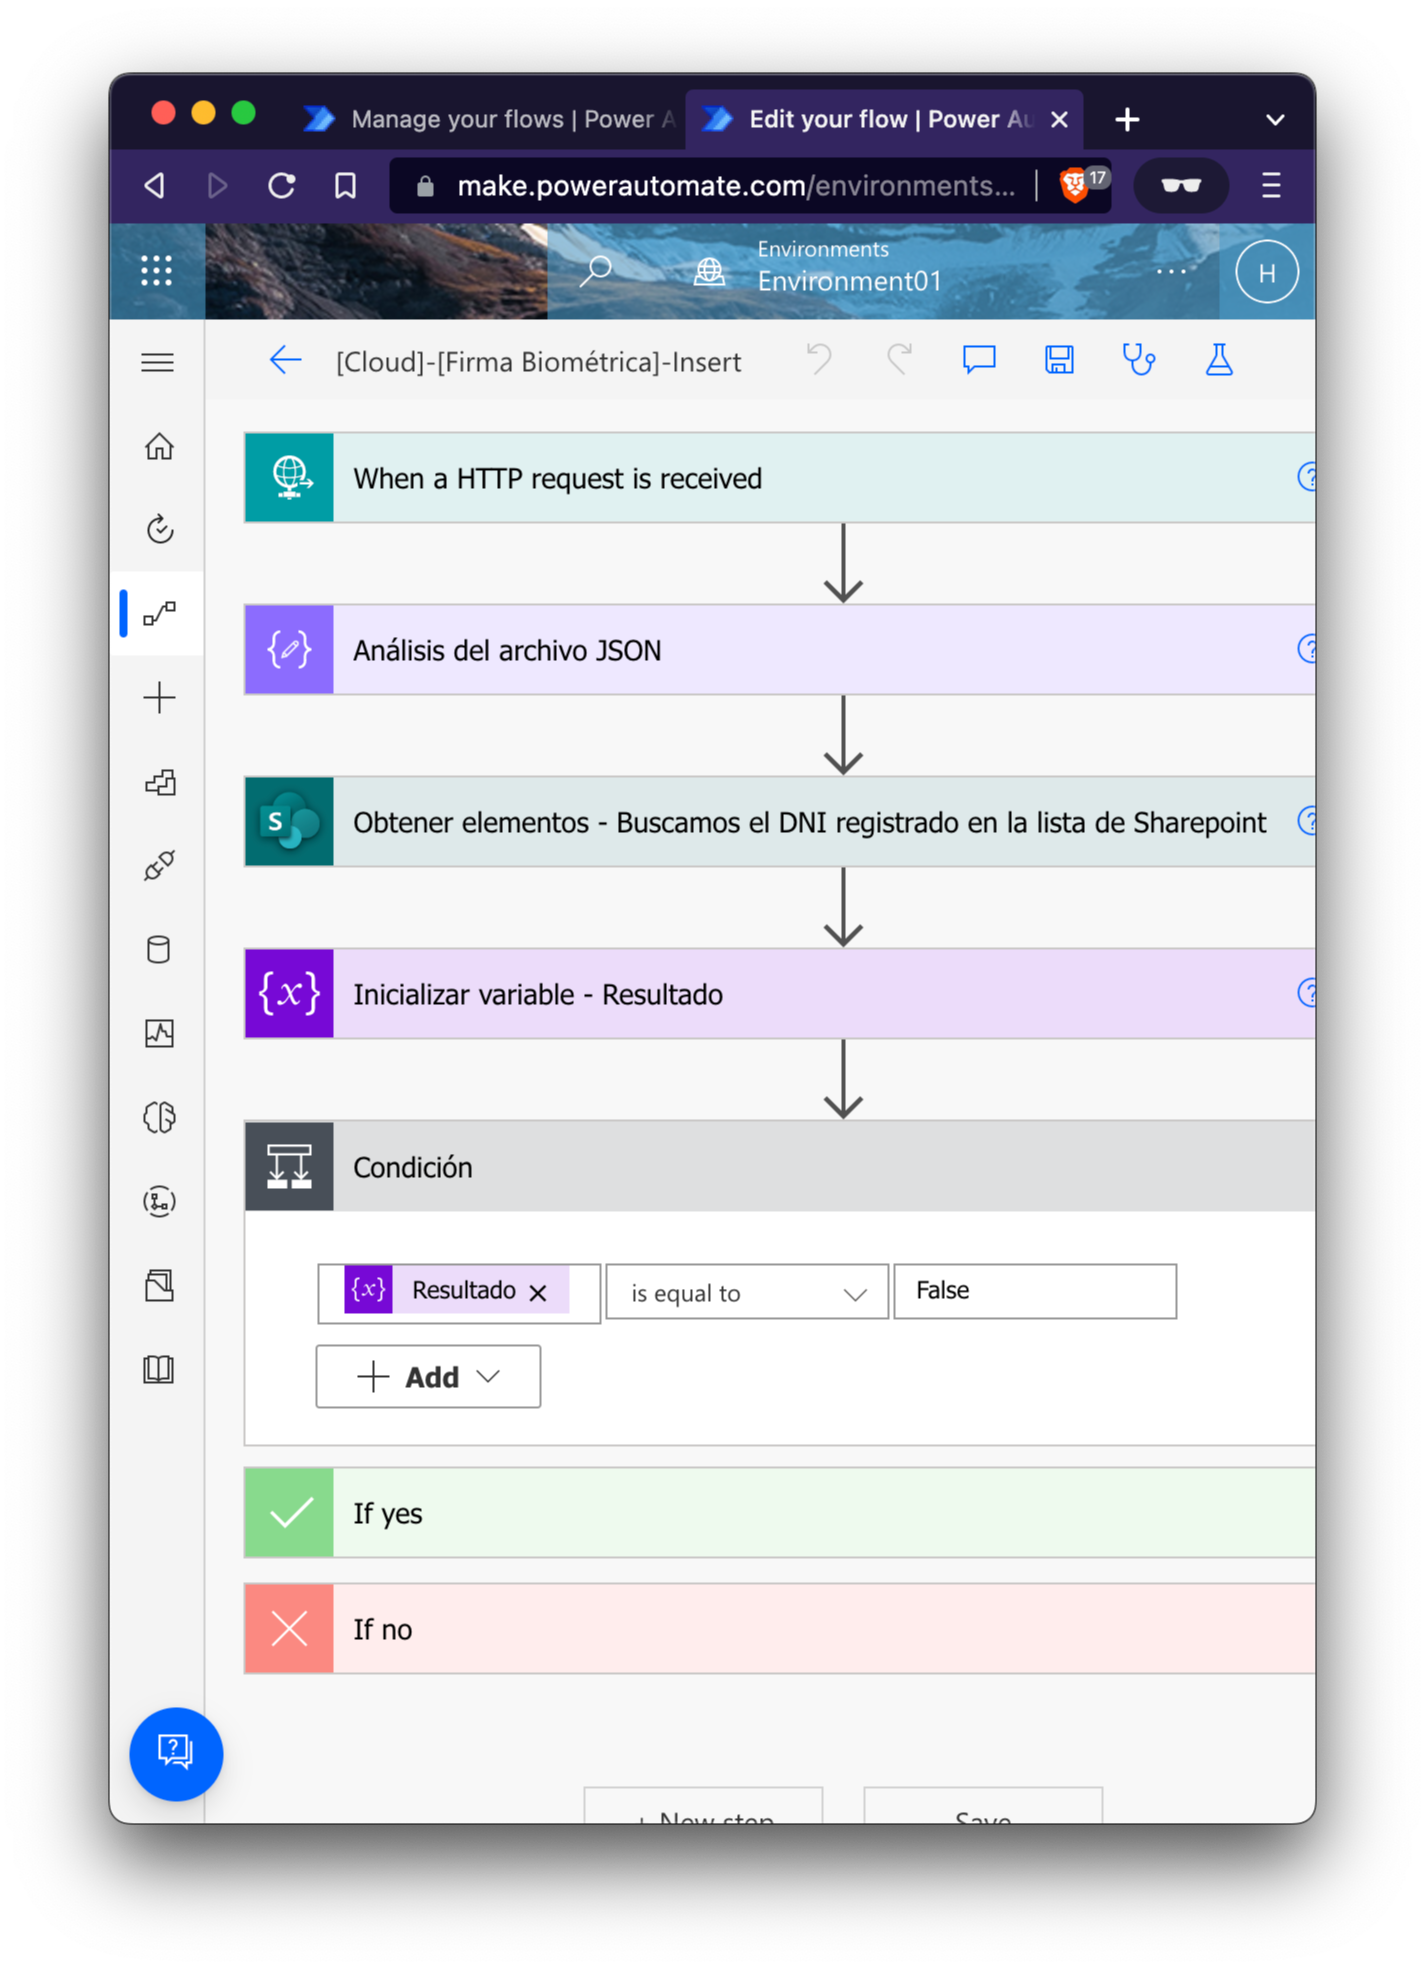This screenshot has width=1427, height=1971.
Task: Remove the Resultado token from condition
Action: click(x=538, y=1292)
